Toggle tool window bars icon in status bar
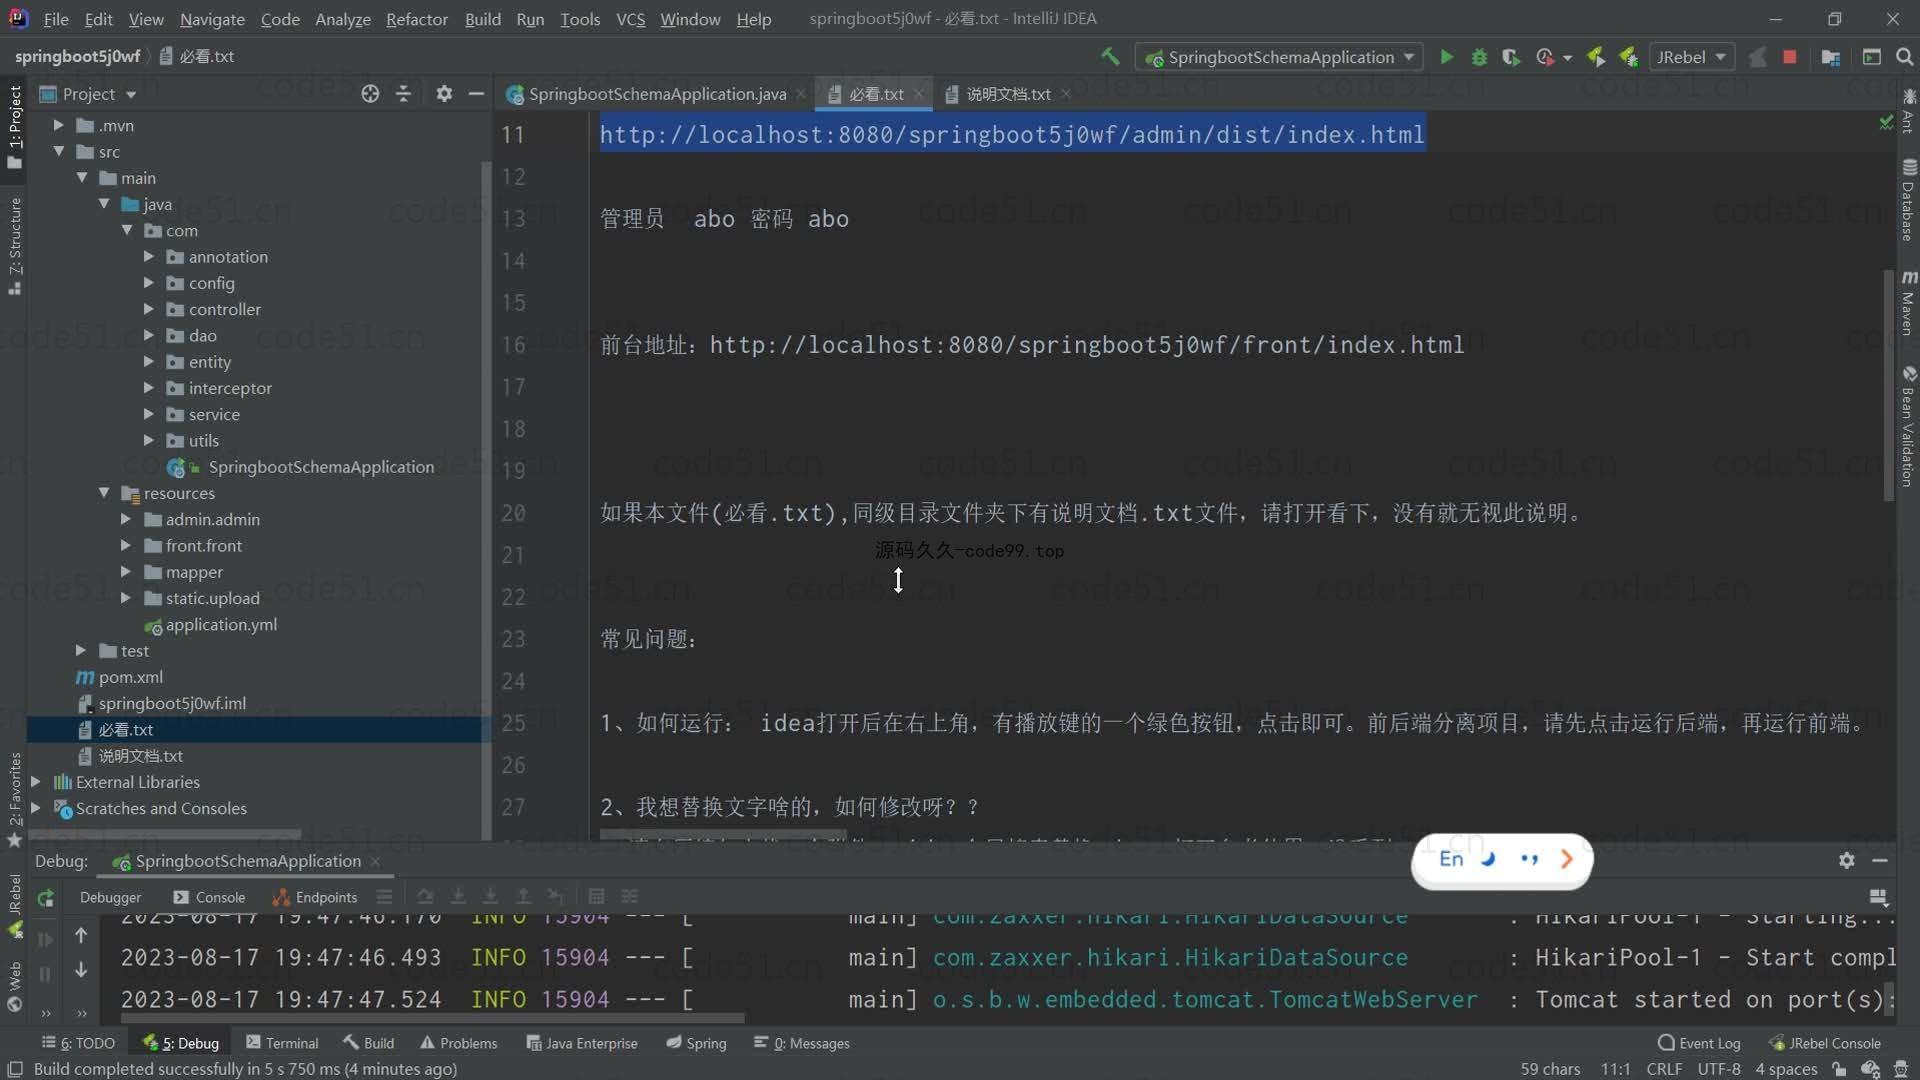Screen dimensions: 1920x1080 (15, 1069)
